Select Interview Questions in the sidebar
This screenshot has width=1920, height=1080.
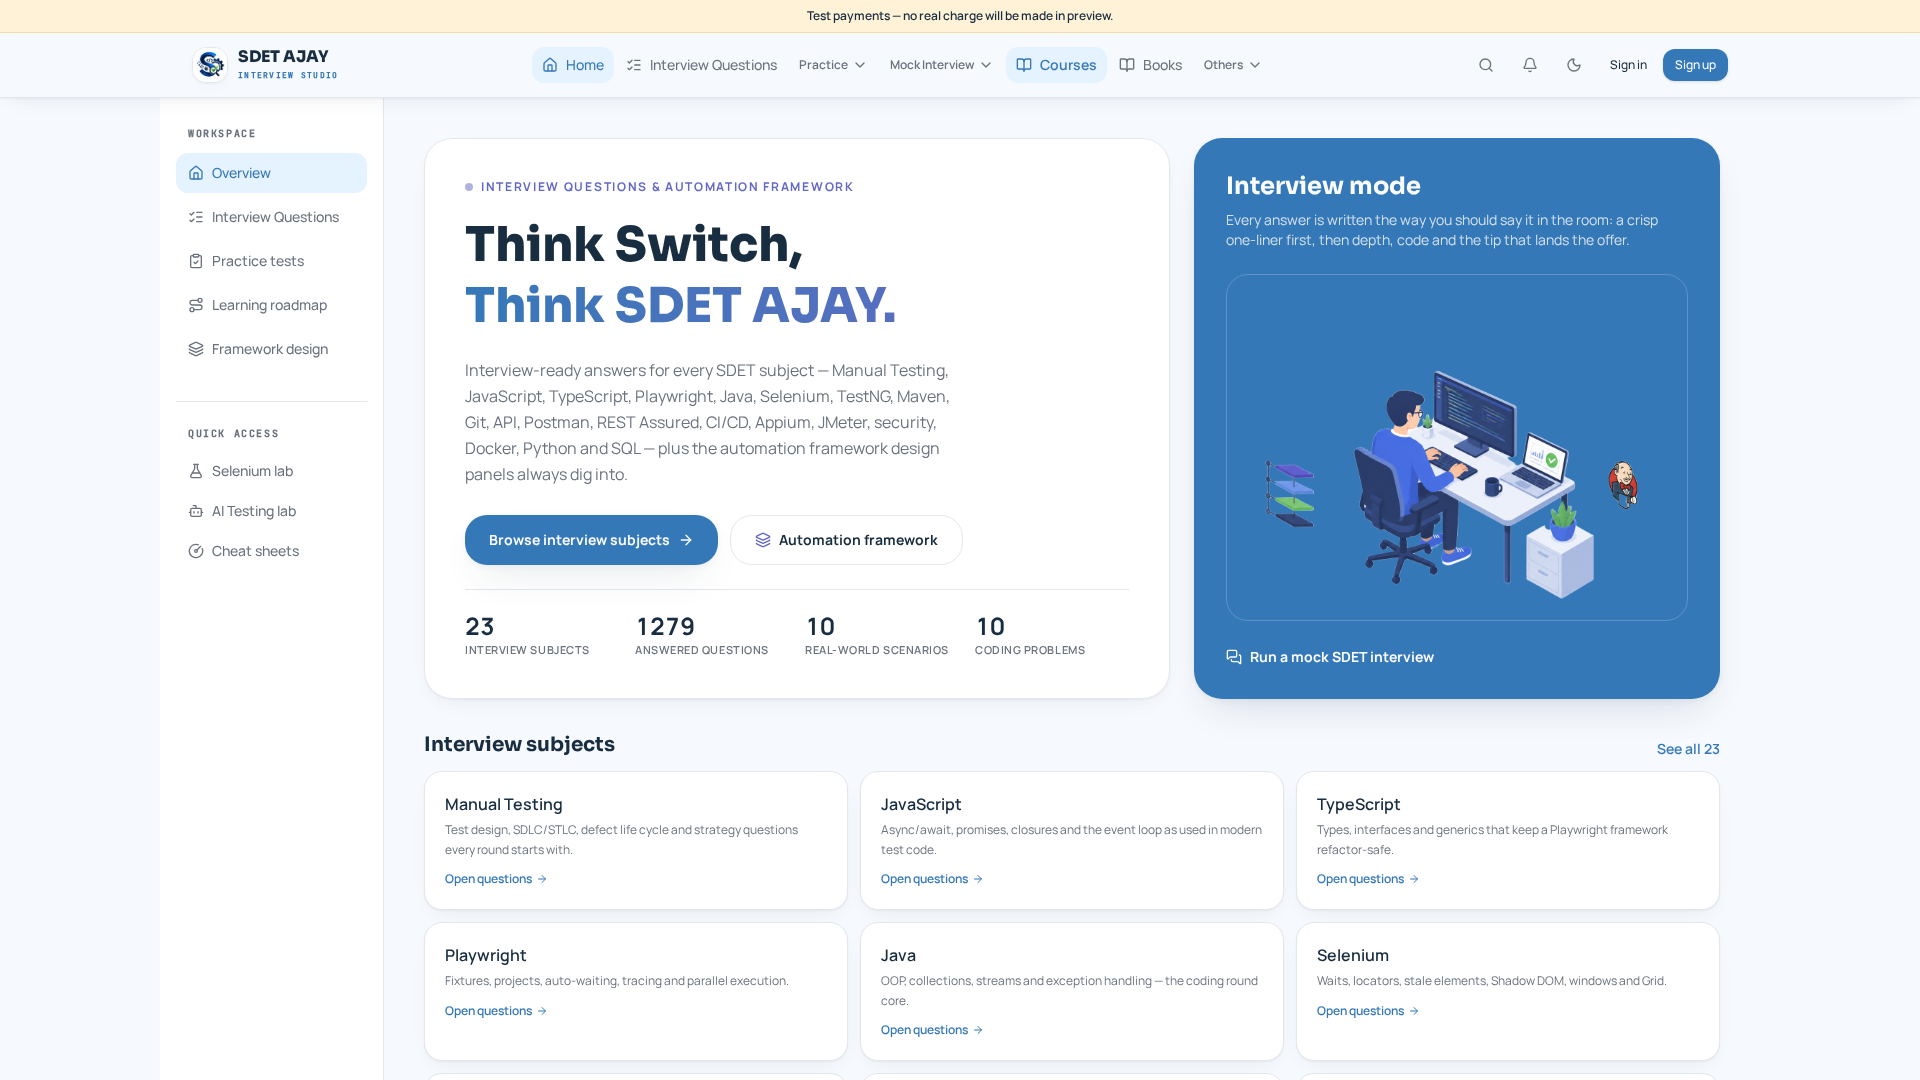coord(271,217)
